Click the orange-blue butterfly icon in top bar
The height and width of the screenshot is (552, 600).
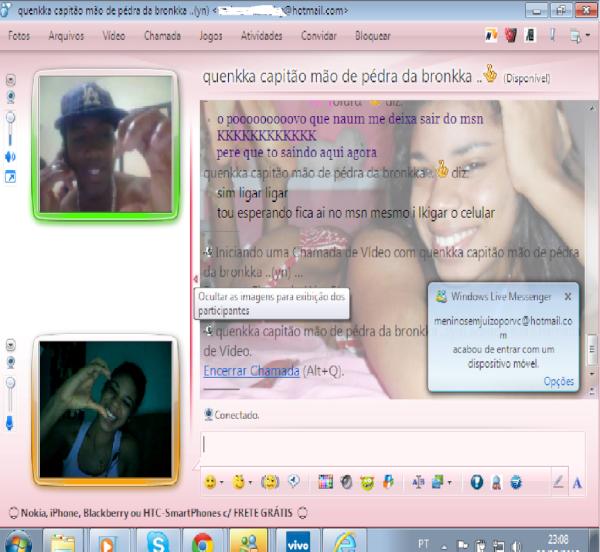pyautogui.click(x=491, y=35)
